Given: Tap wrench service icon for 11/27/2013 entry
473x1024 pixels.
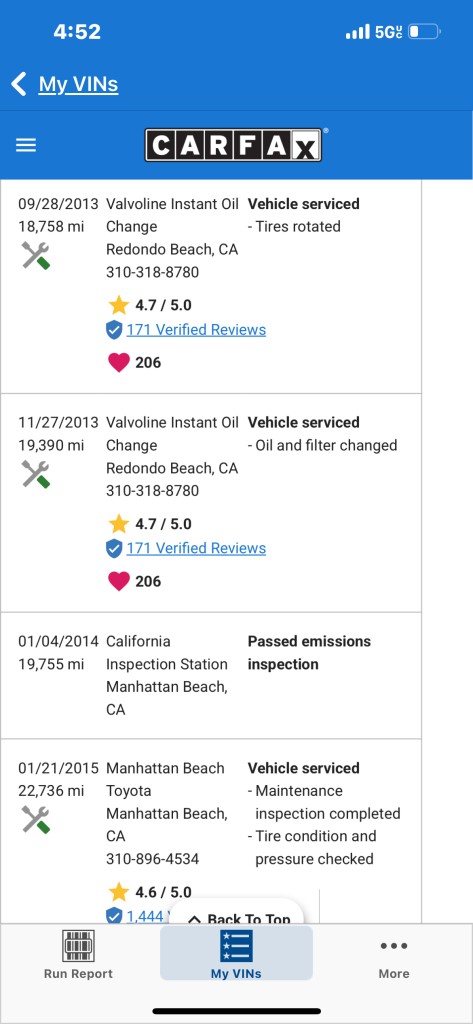Looking at the screenshot, I should tap(35, 474).
